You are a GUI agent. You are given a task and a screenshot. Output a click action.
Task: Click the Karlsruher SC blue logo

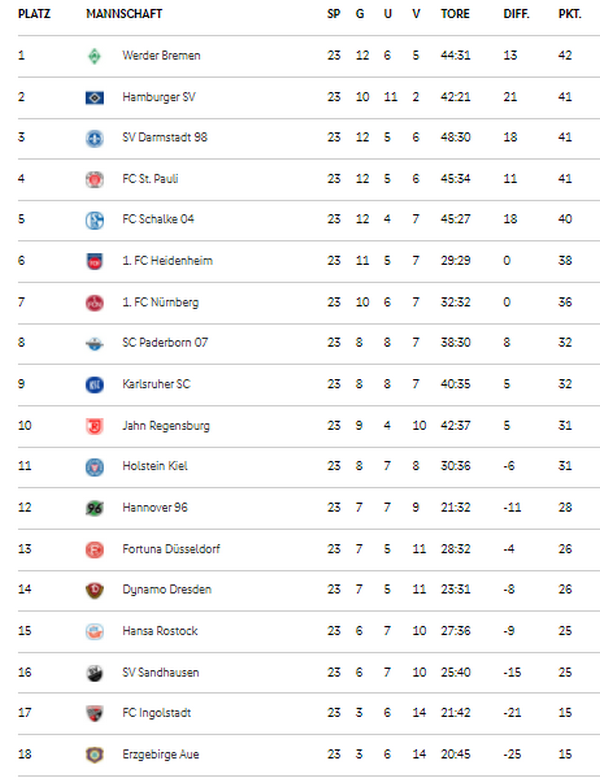pos(94,385)
